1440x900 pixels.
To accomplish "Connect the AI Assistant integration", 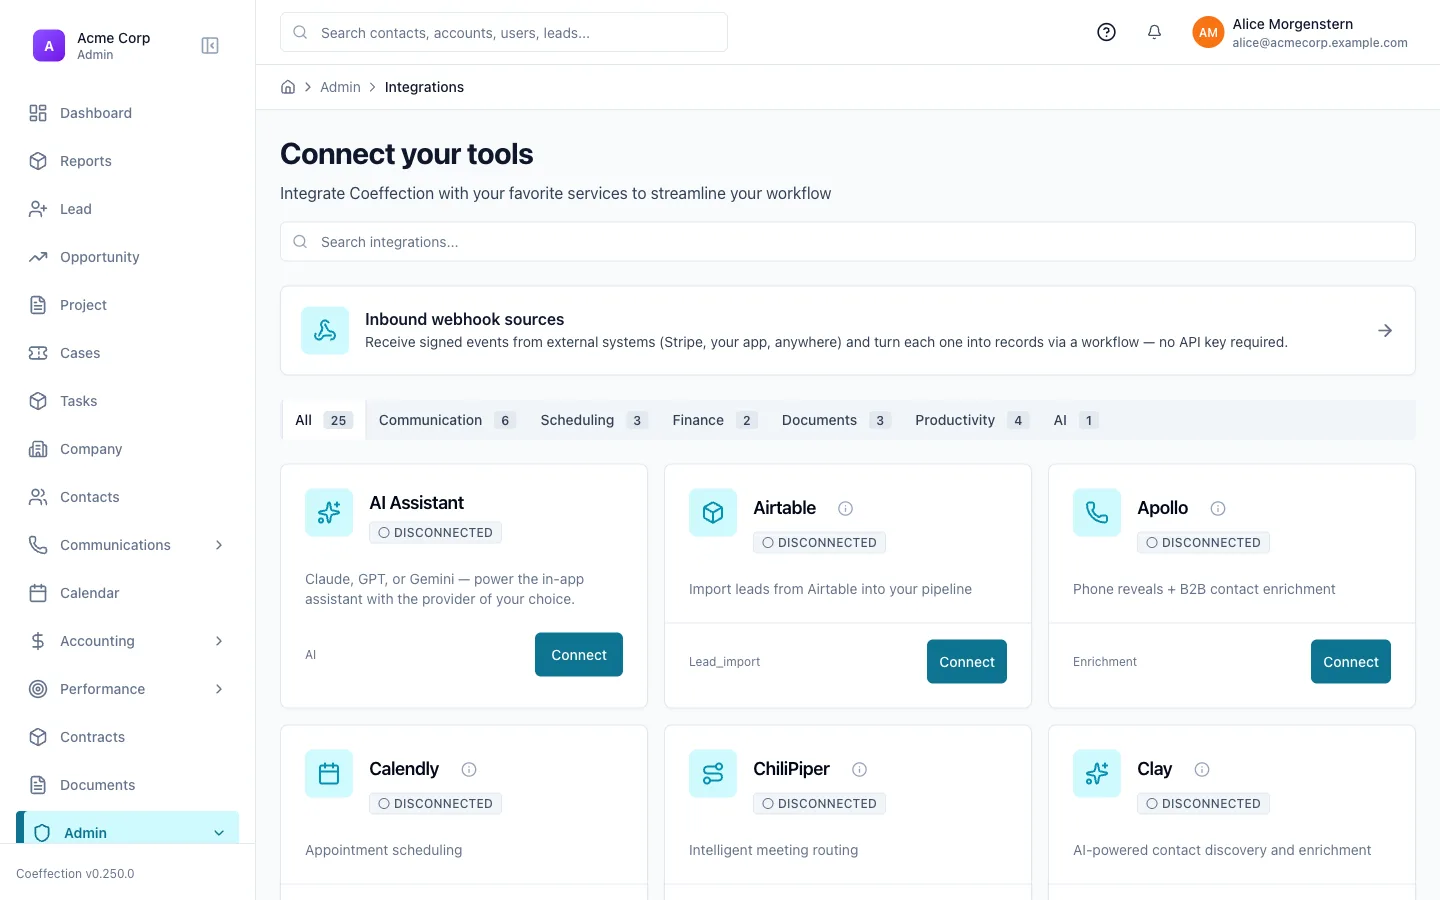I will [x=579, y=655].
